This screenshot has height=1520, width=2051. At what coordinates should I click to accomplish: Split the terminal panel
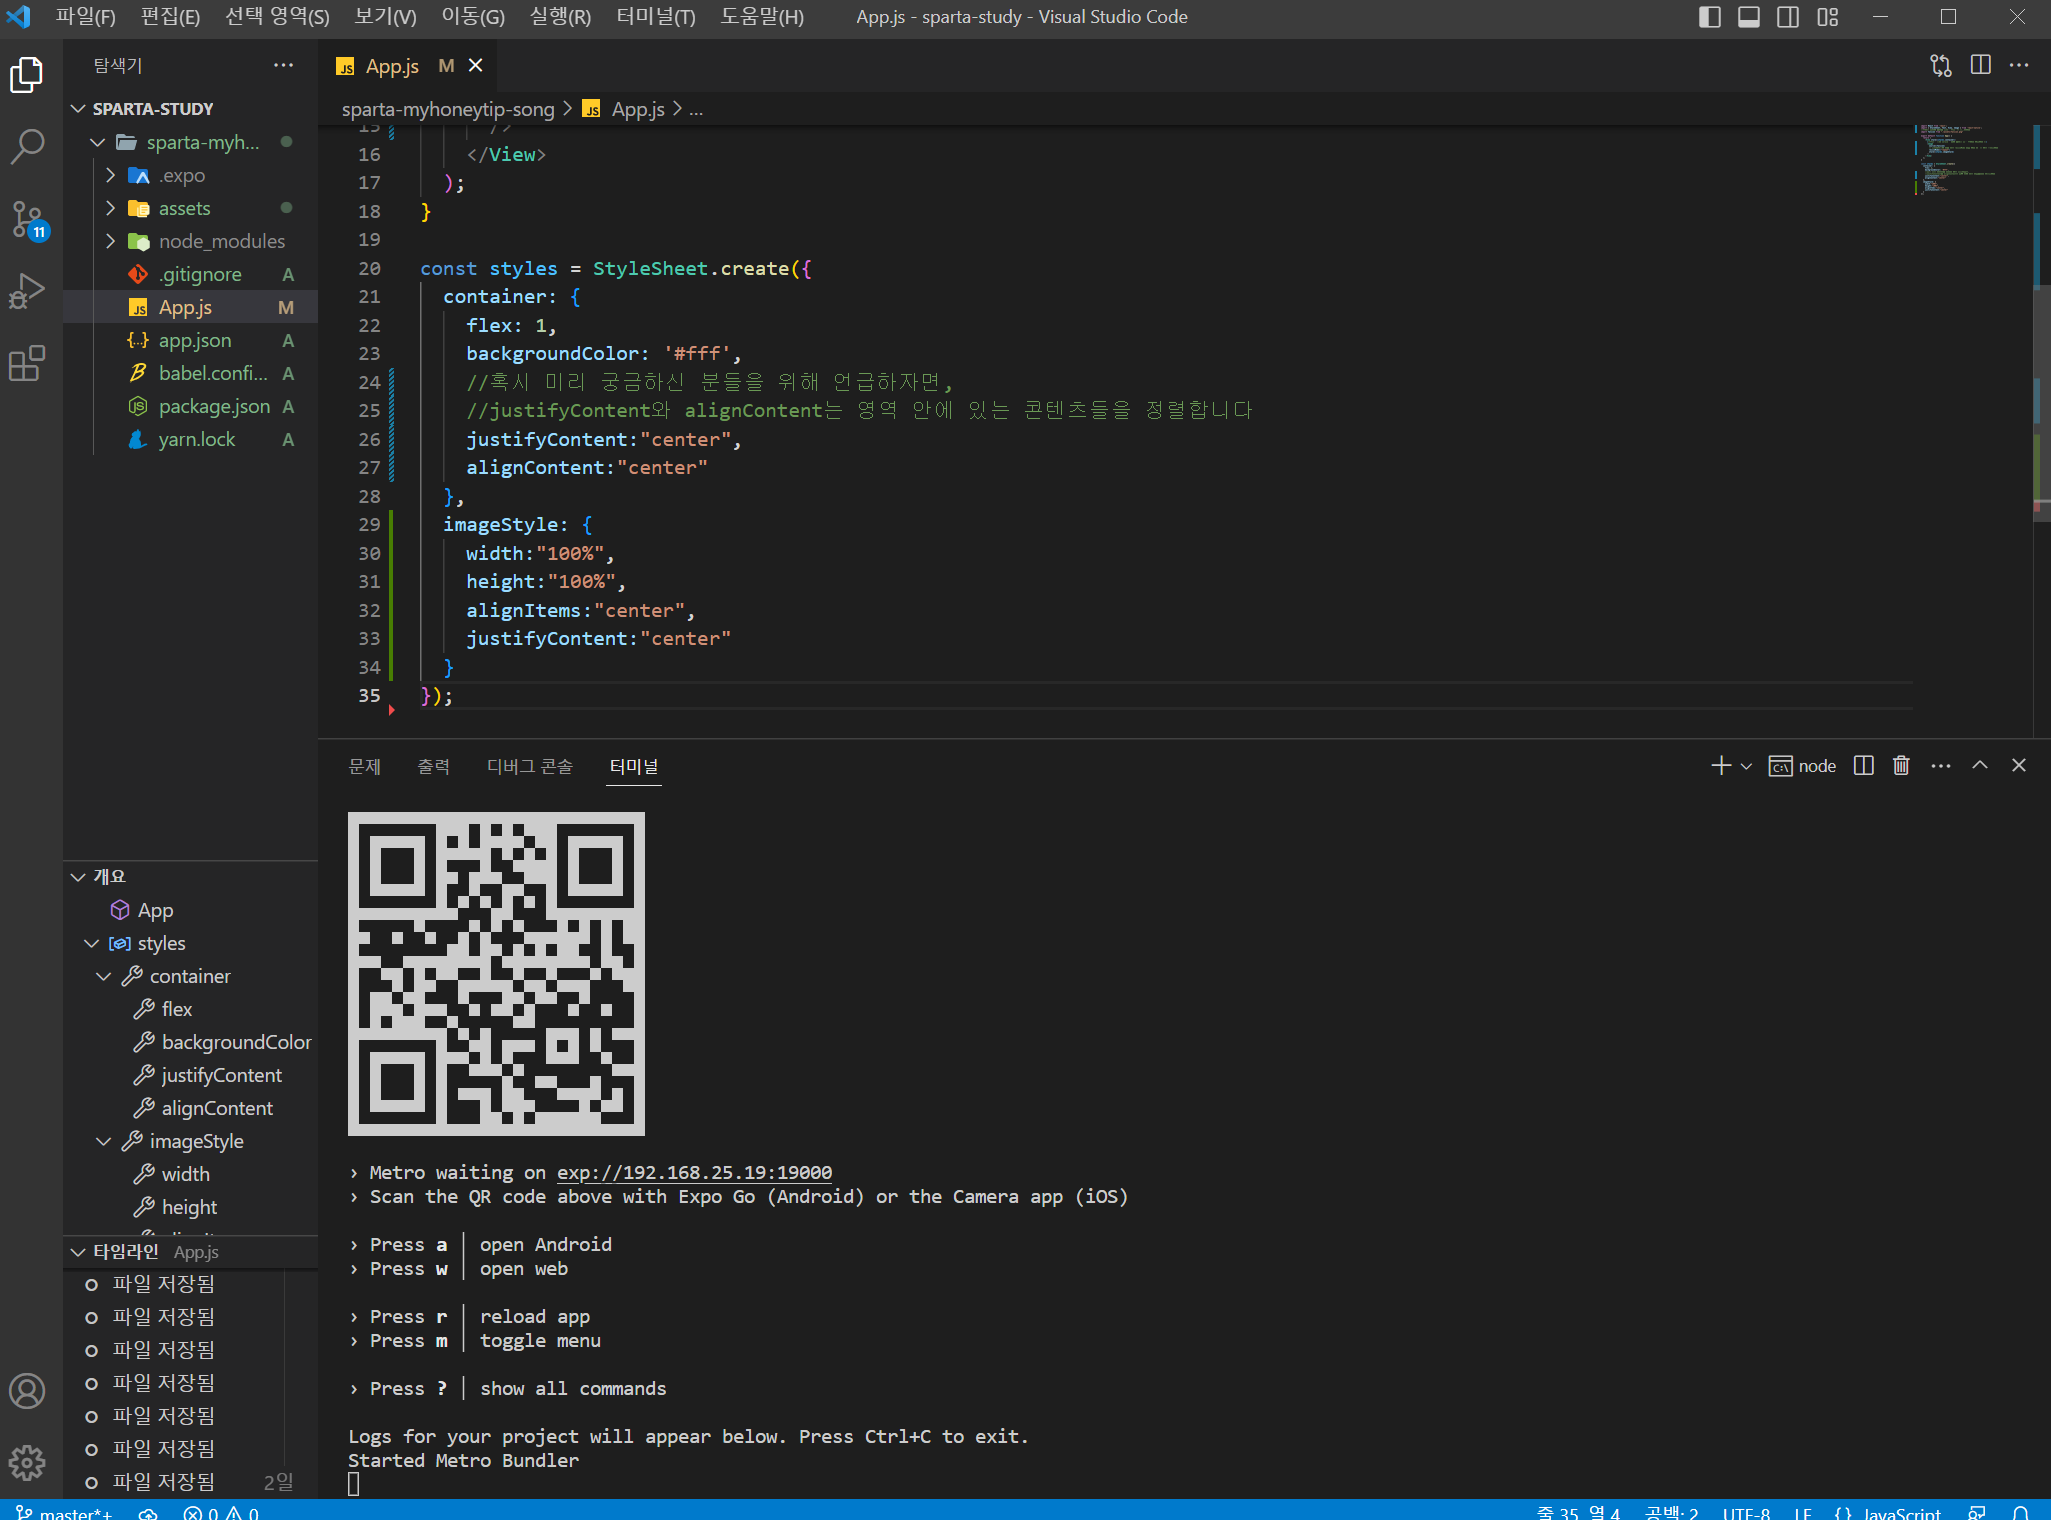pos(1864,766)
